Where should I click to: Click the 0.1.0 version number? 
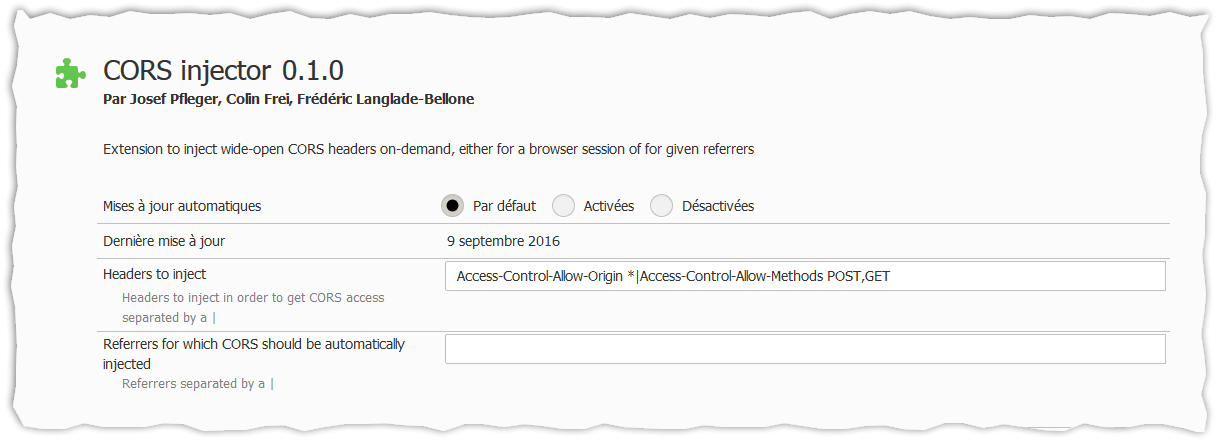(x=313, y=71)
